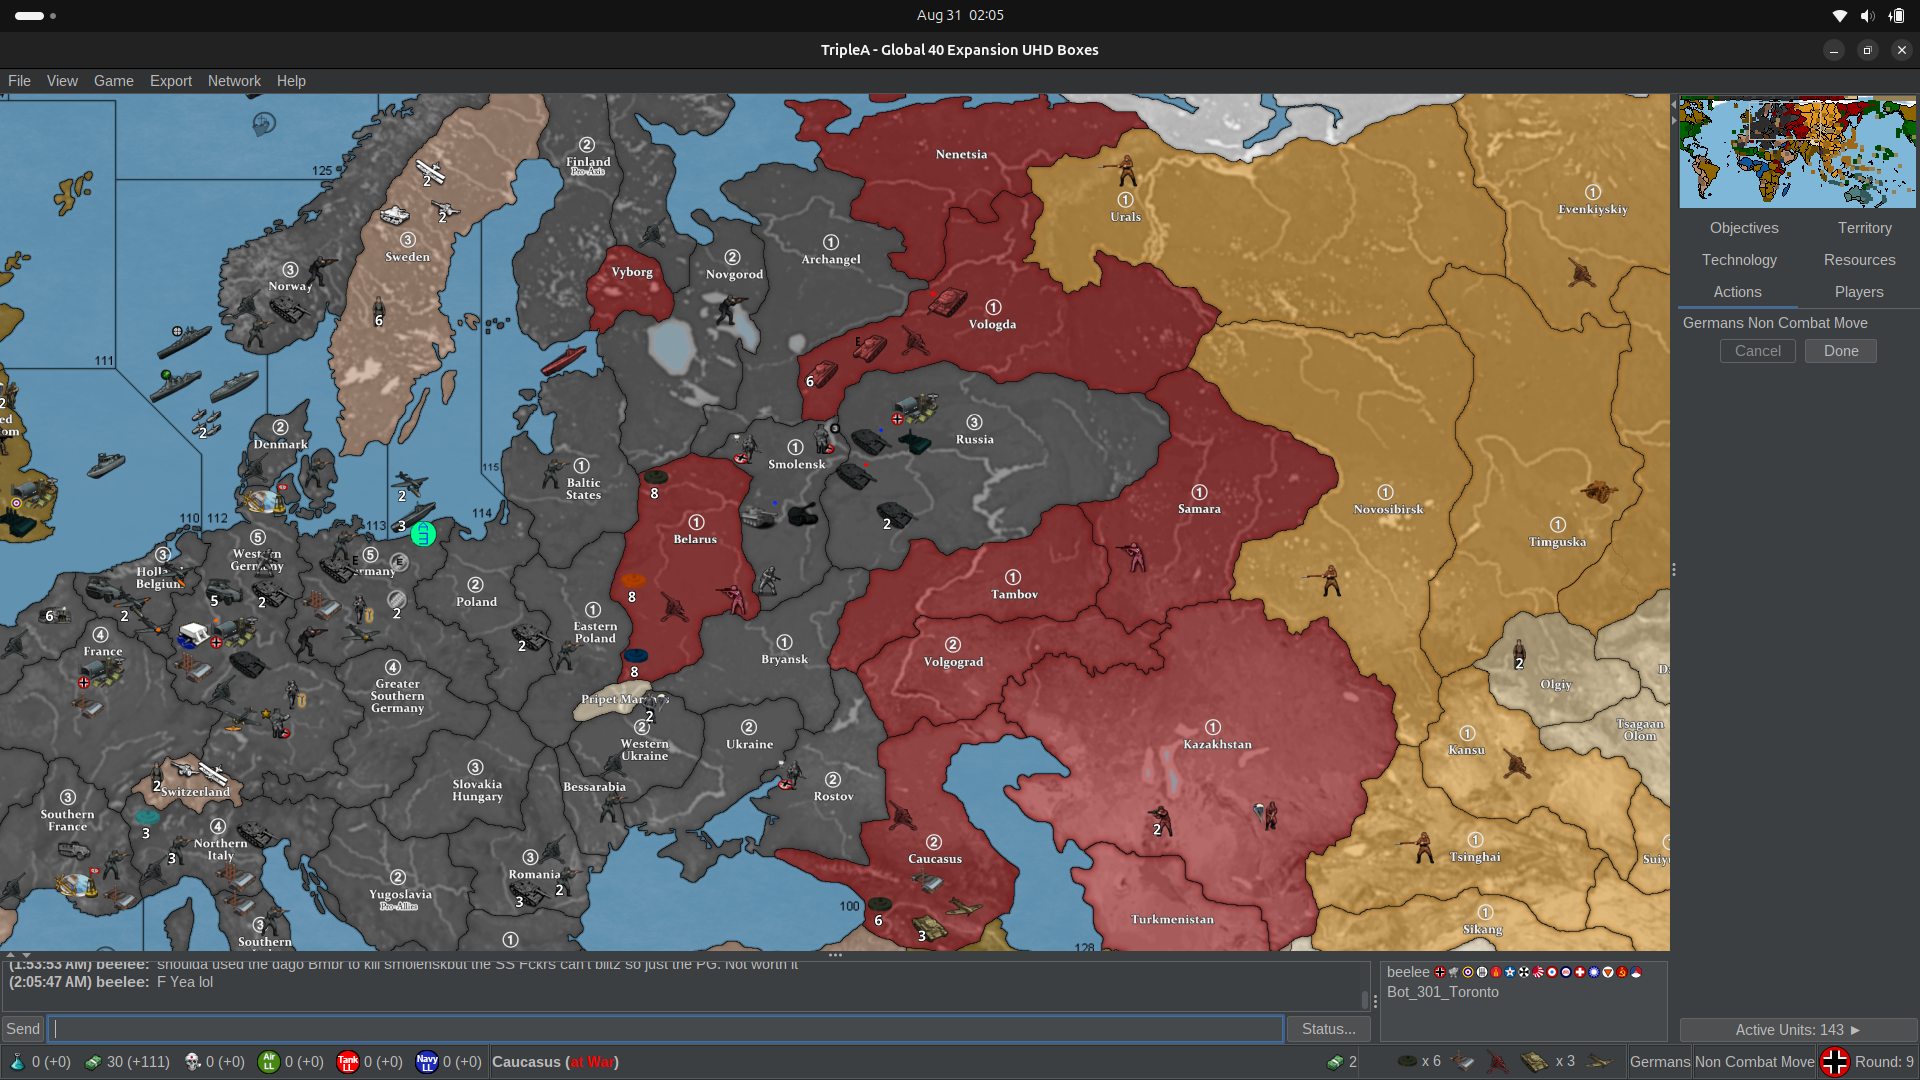The width and height of the screenshot is (1920, 1080).
Task: Click the Russia territory label
Action: pos(974,440)
